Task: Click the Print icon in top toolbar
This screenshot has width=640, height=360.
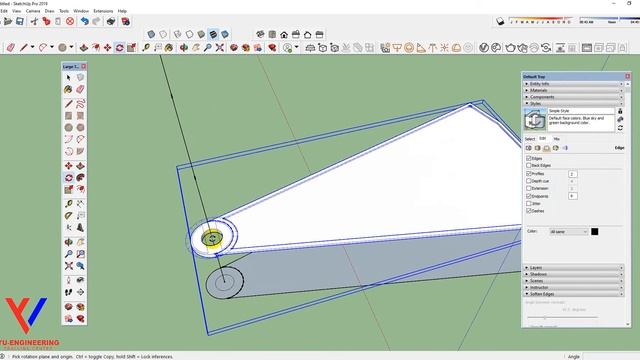Action: [x=111, y=21]
